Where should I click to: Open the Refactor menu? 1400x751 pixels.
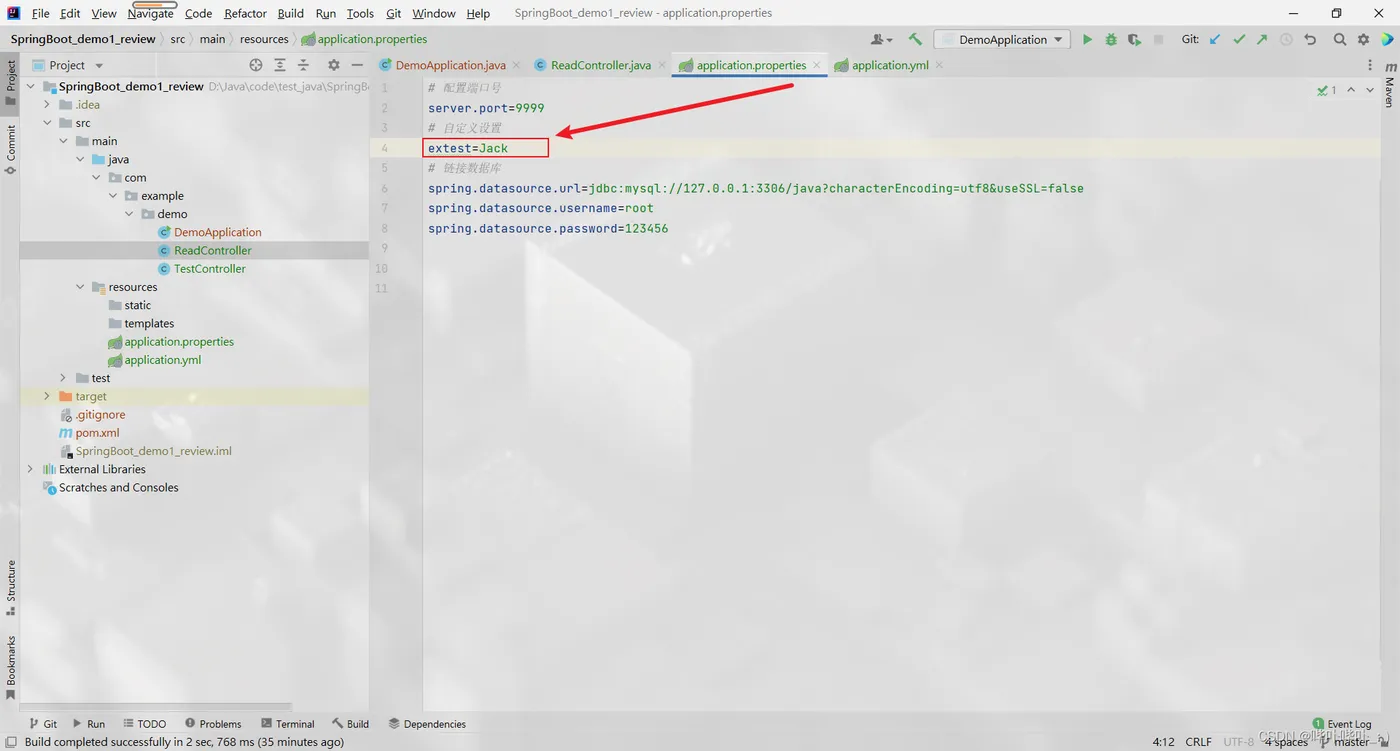pos(245,13)
